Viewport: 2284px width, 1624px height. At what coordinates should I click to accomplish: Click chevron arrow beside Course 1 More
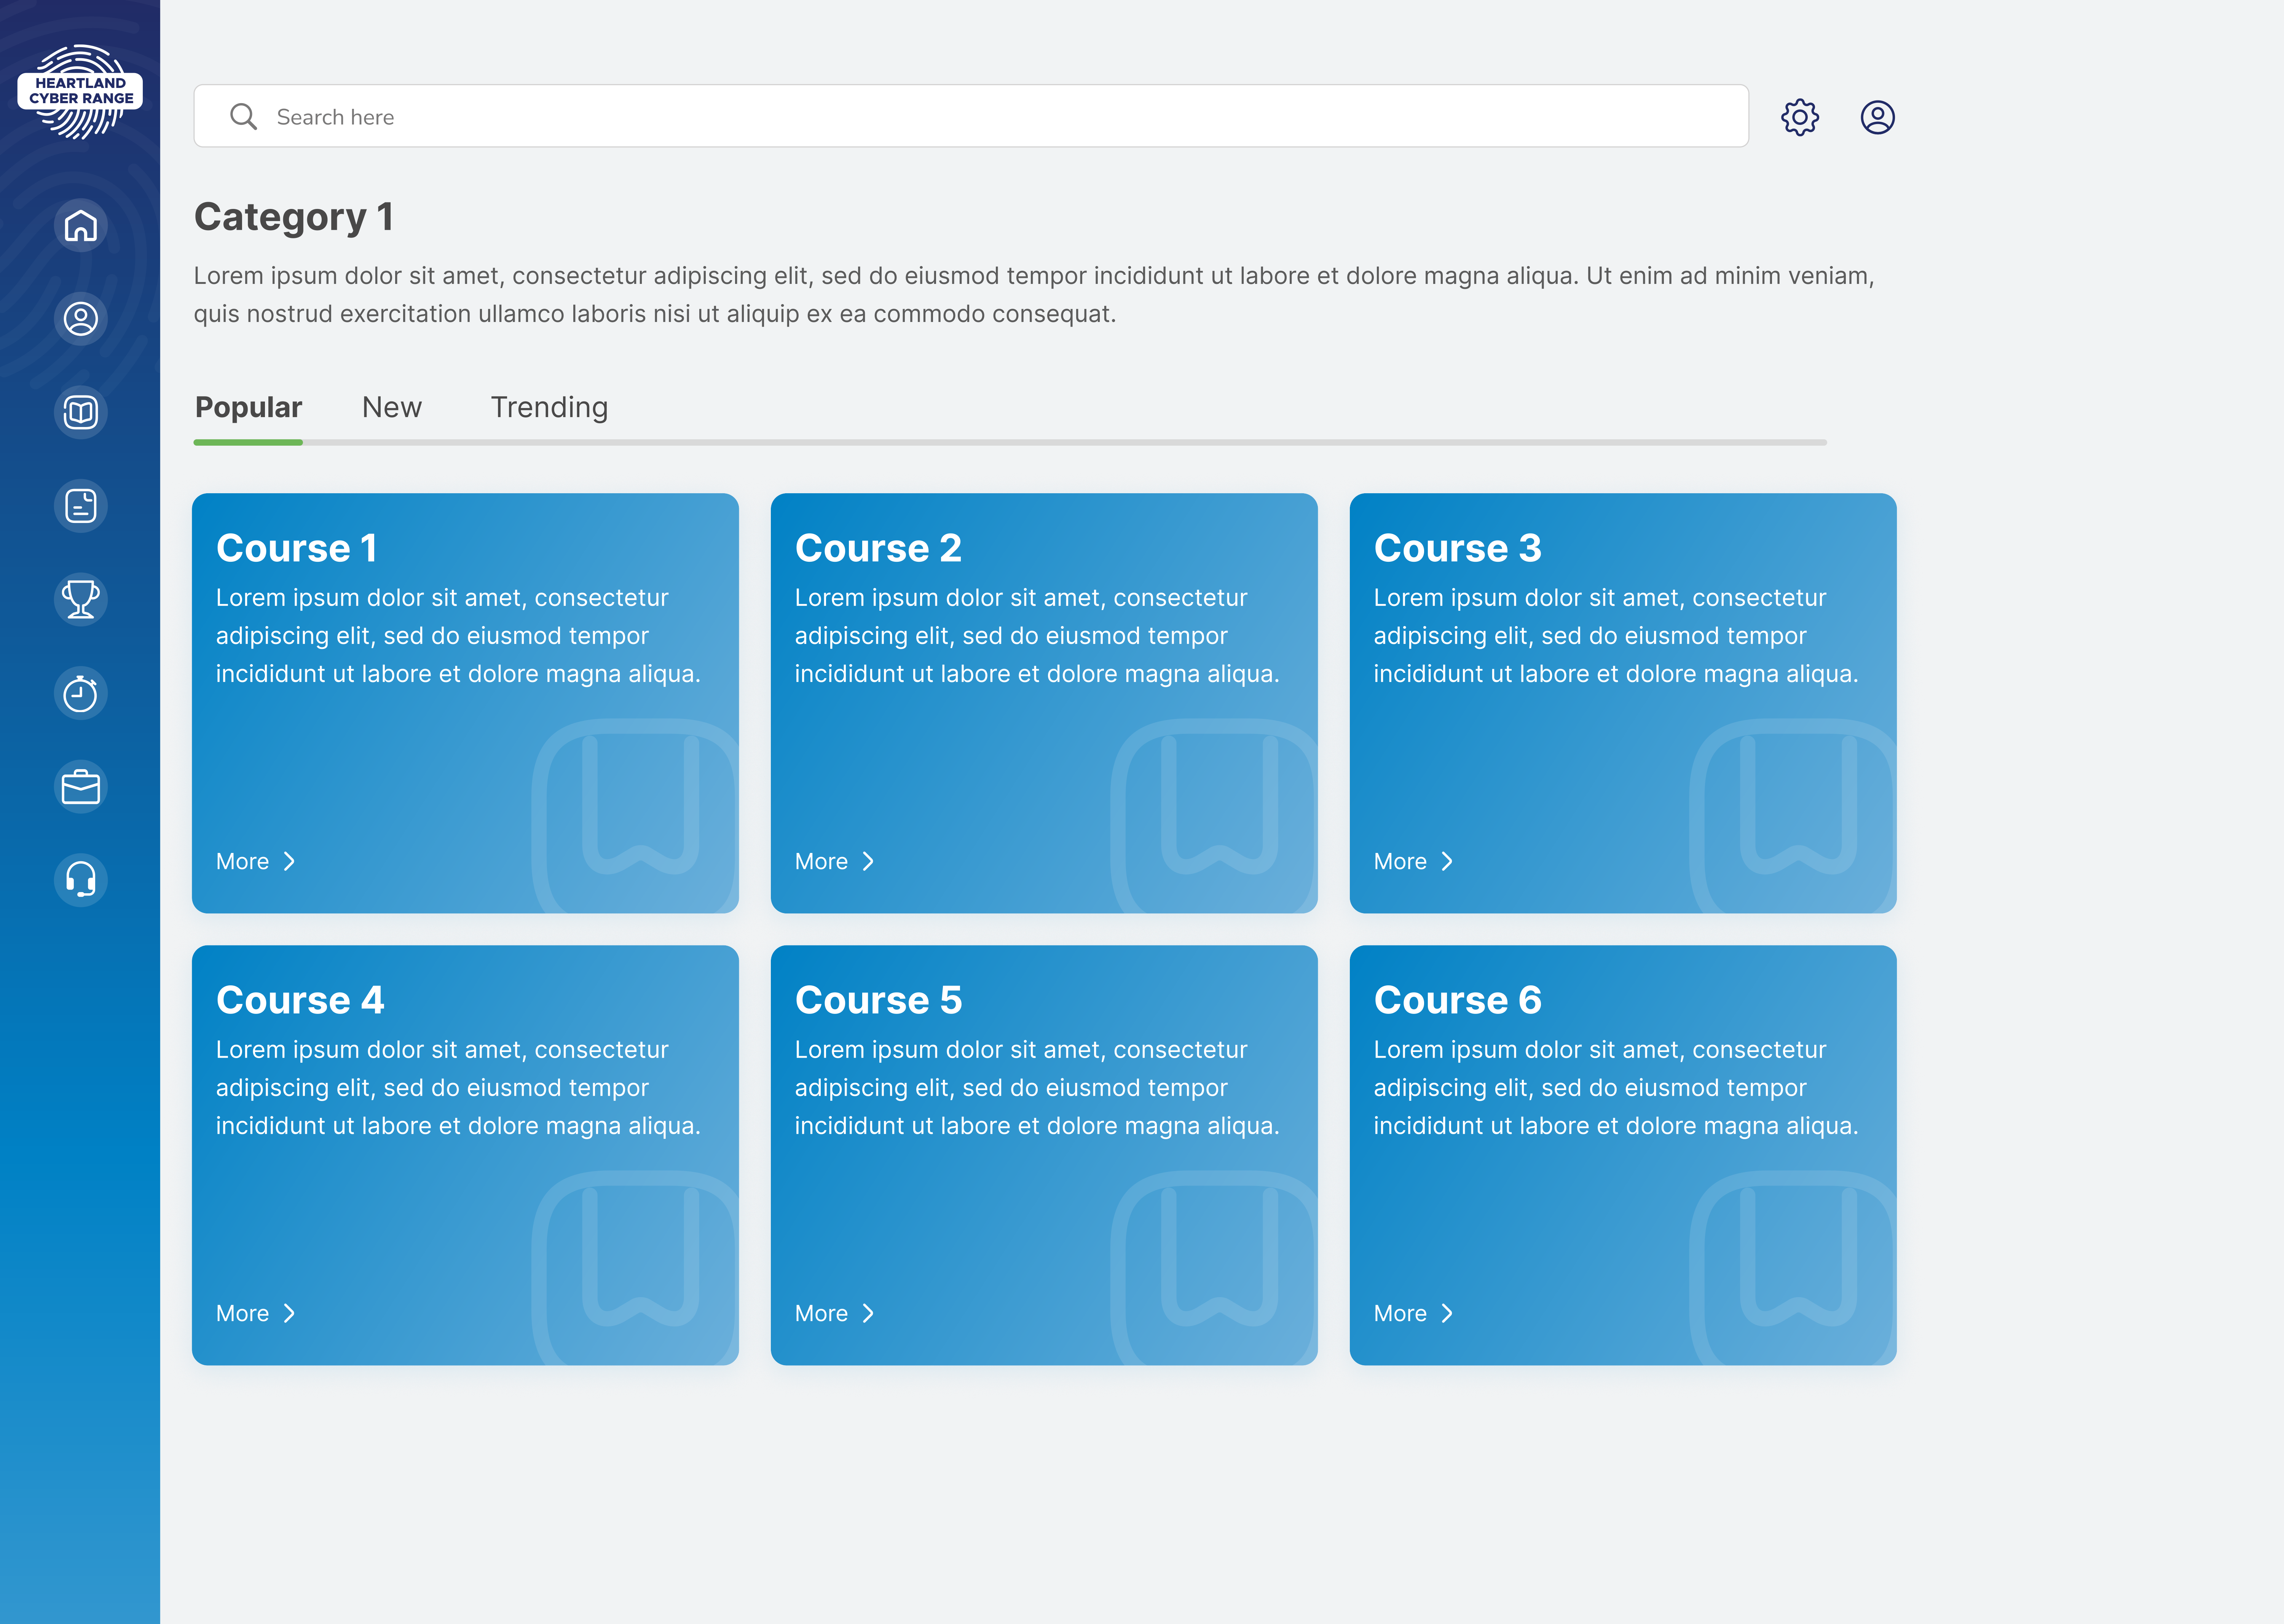[x=289, y=861]
